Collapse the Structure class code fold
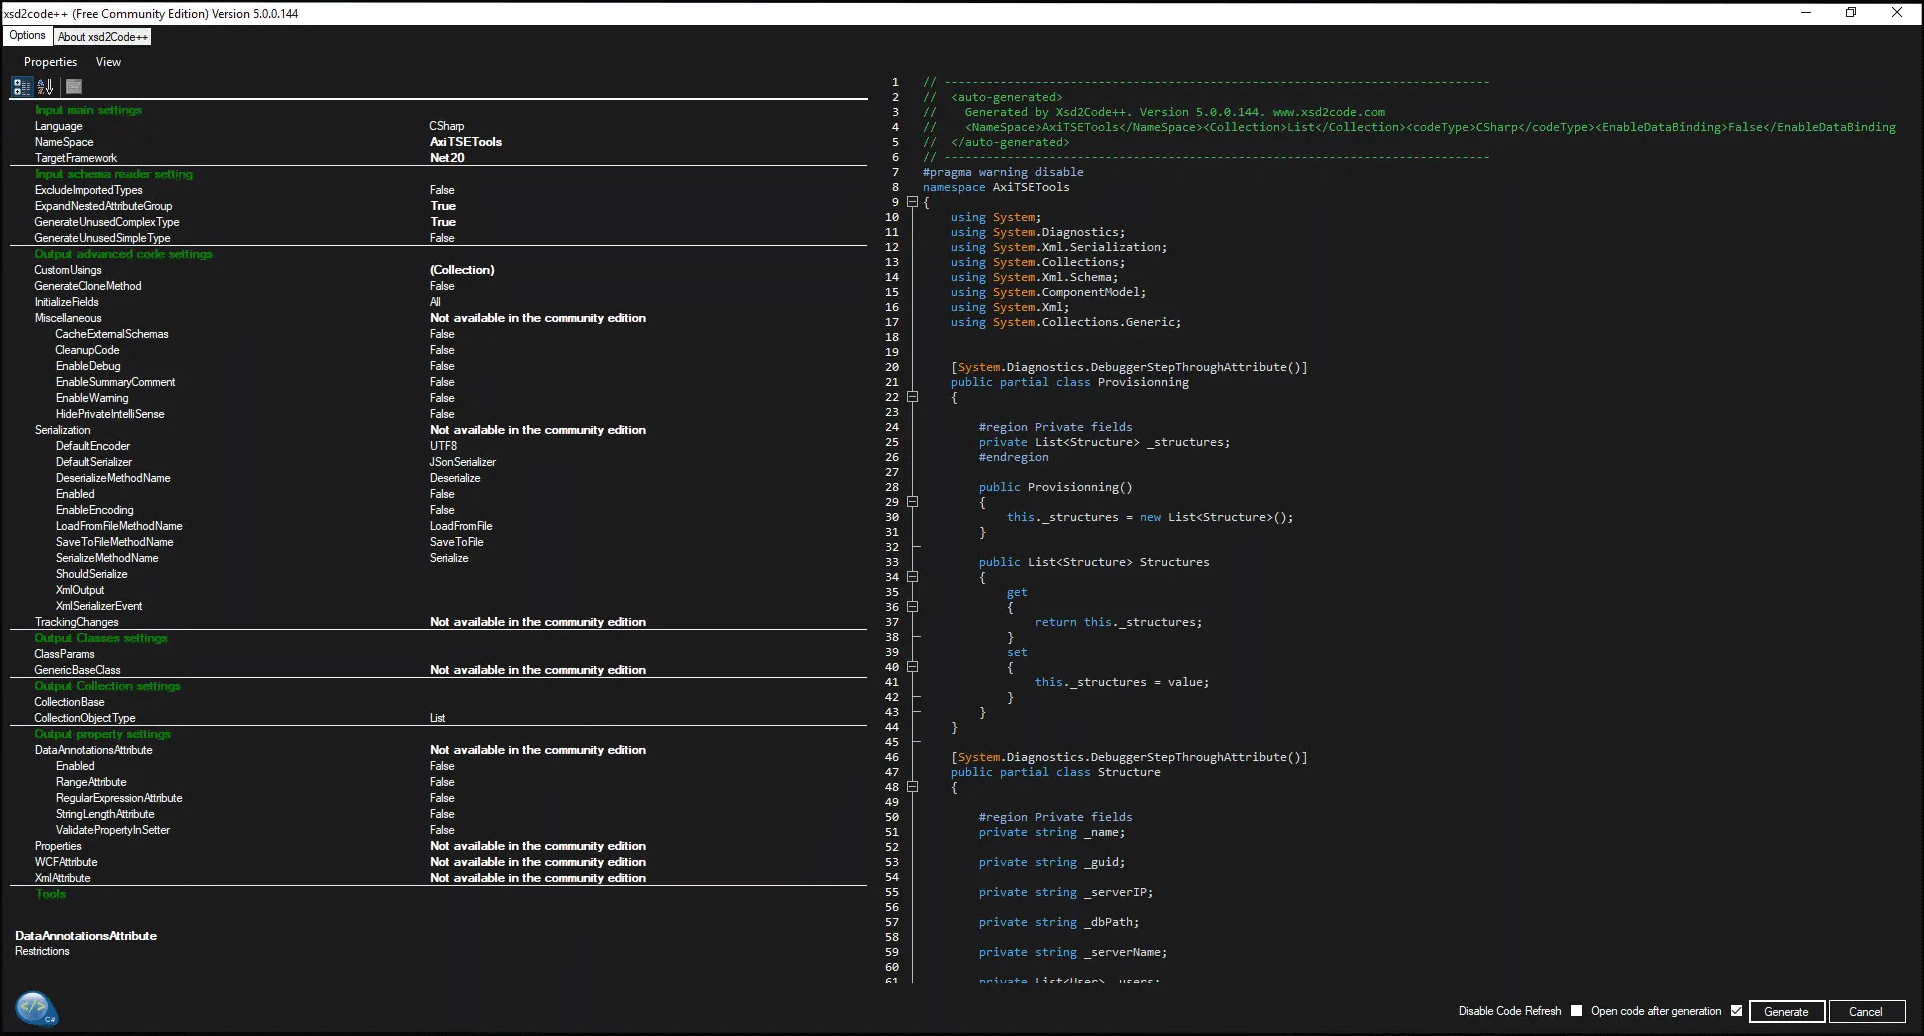 (913, 787)
